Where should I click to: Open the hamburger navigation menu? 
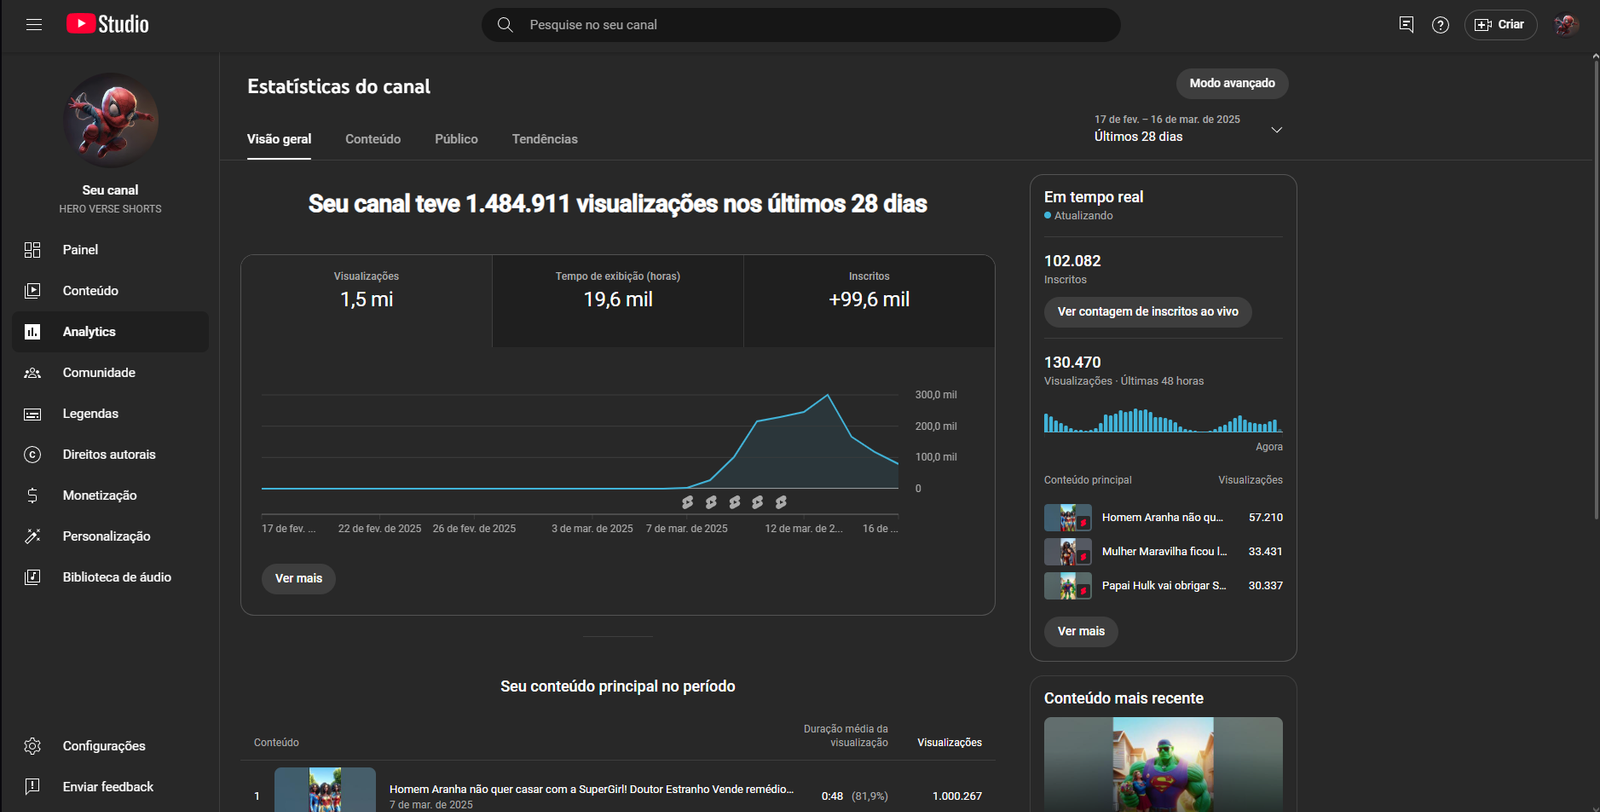point(34,25)
